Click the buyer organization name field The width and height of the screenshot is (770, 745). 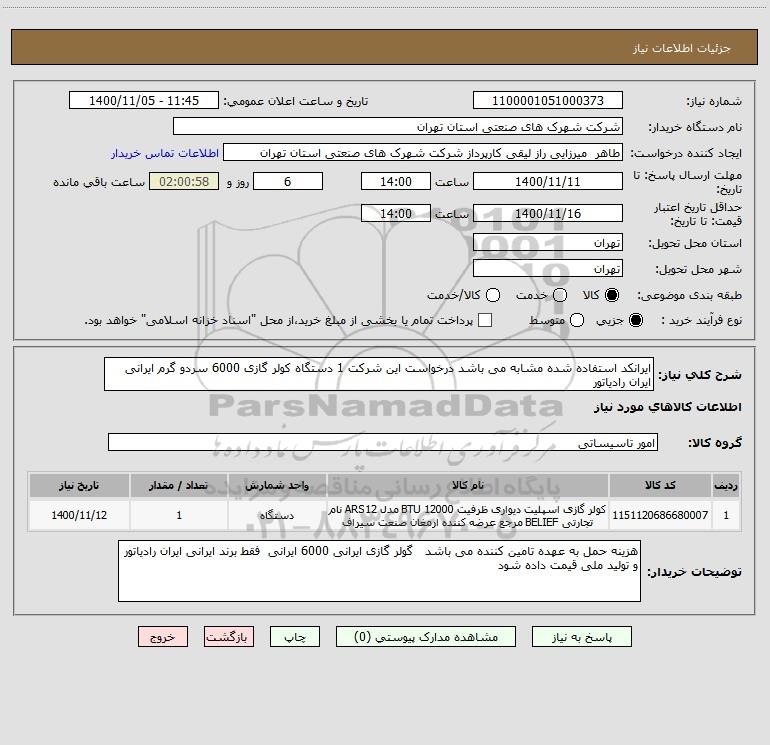pyautogui.click(x=398, y=127)
